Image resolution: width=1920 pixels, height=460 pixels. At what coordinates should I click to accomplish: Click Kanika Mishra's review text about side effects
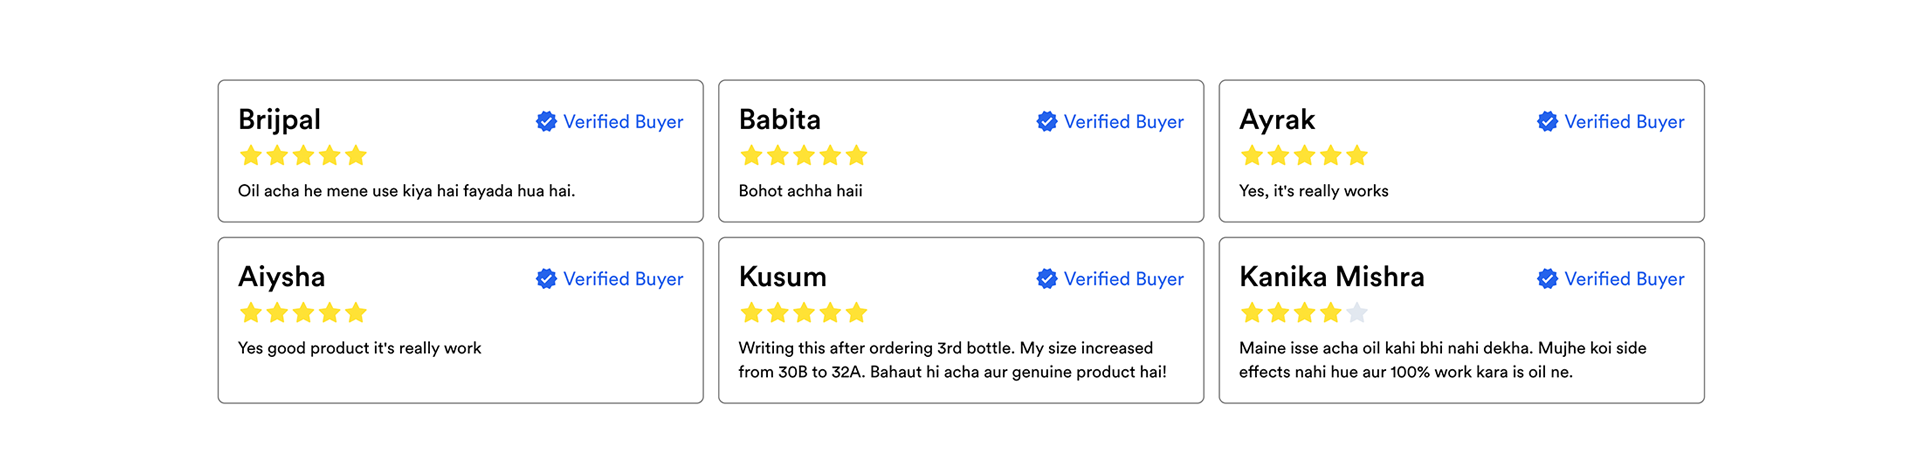(x=1442, y=360)
